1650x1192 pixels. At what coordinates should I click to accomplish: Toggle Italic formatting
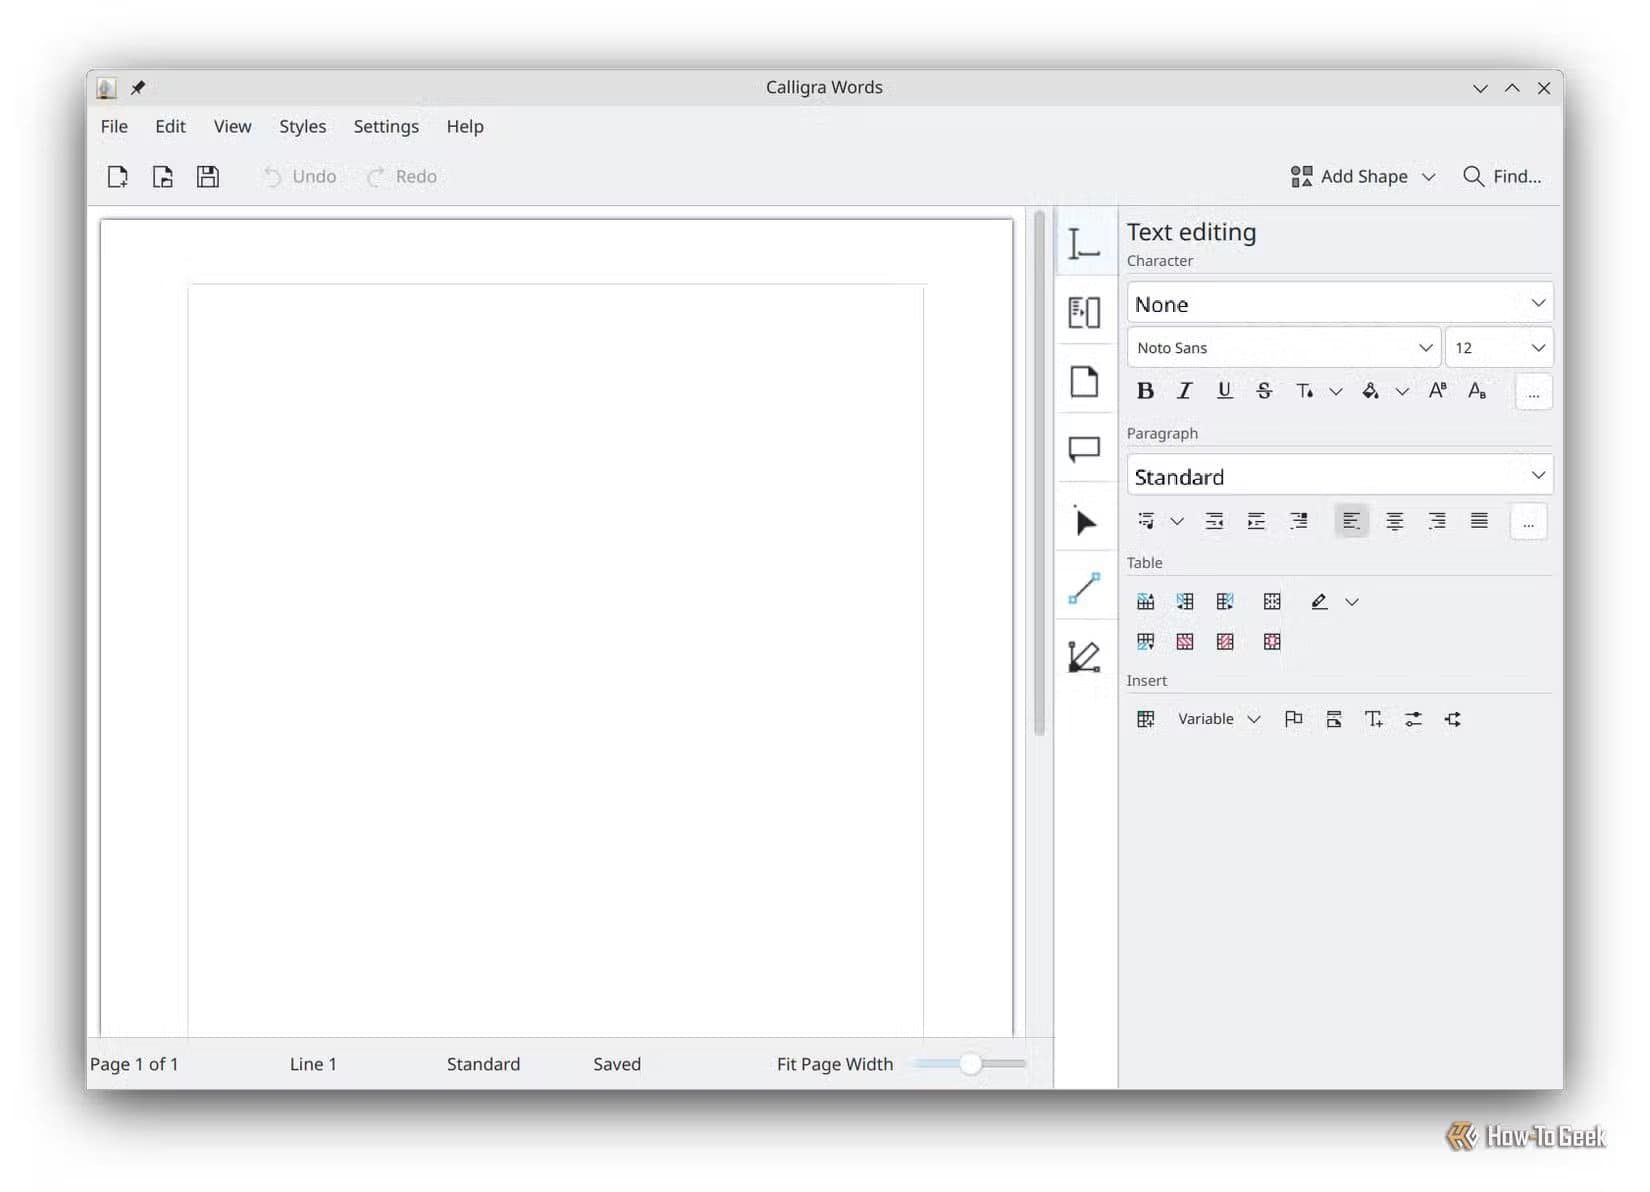(x=1185, y=391)
